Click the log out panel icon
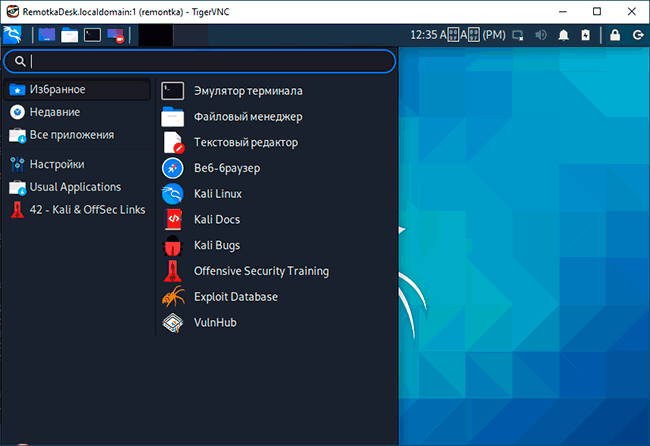The width and height of the screenshot is (650, 446). pyautogui.click(x=638, y=35)
